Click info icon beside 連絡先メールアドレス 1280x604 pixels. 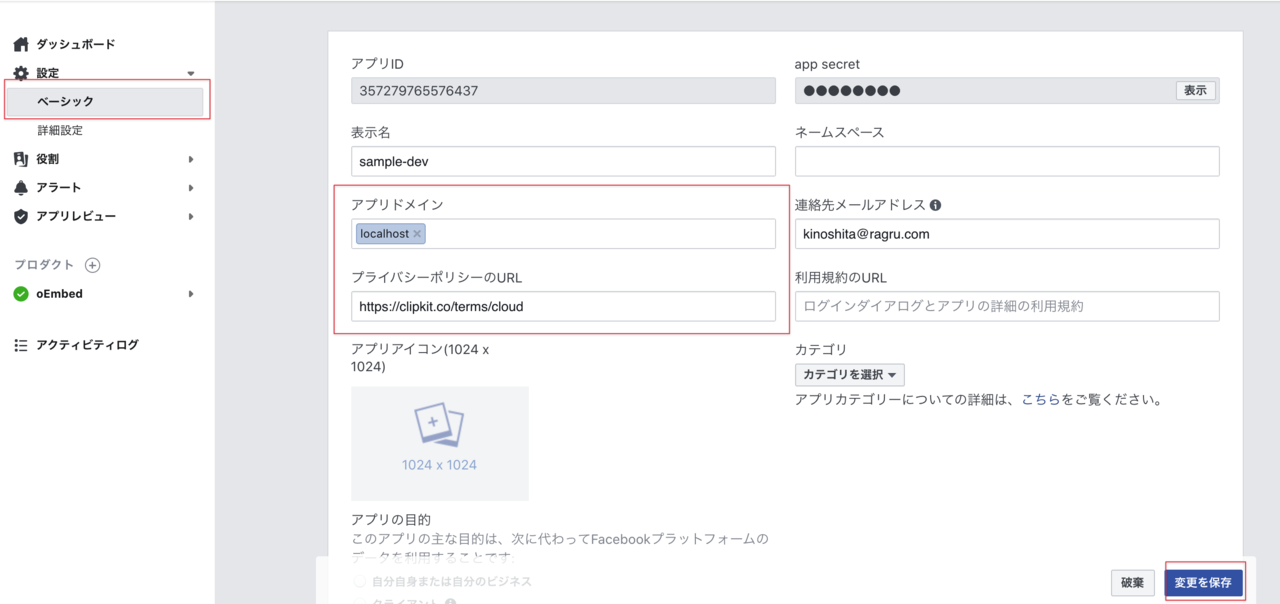tap(935, 205)
